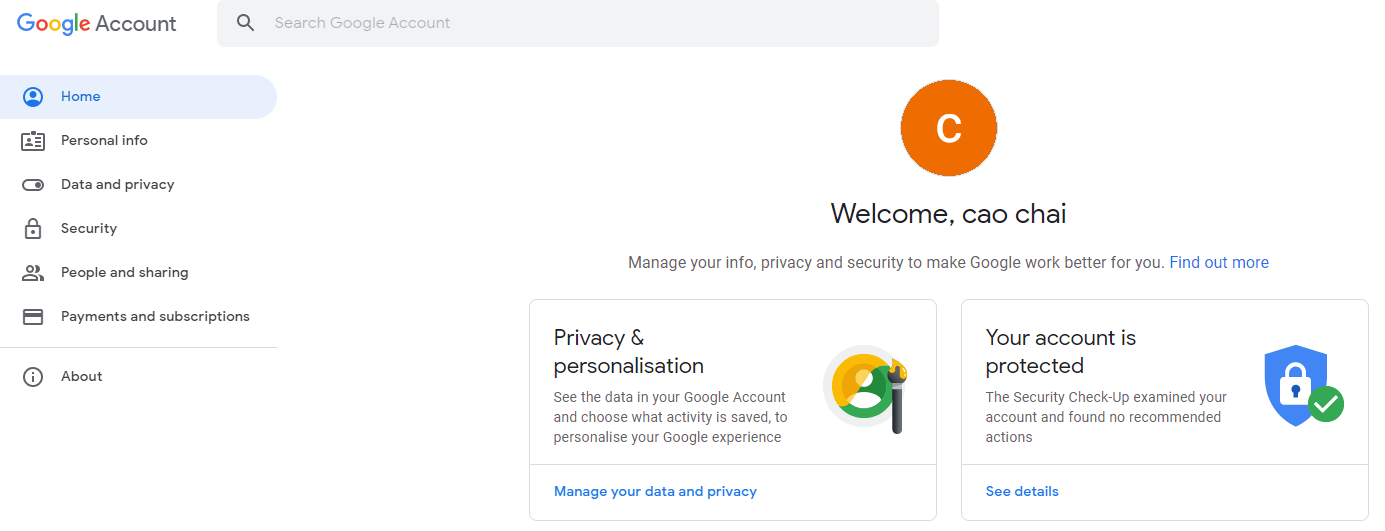Click the search magnifier icon
Viewport: 1385px width, 531px height.
point(245,23)
